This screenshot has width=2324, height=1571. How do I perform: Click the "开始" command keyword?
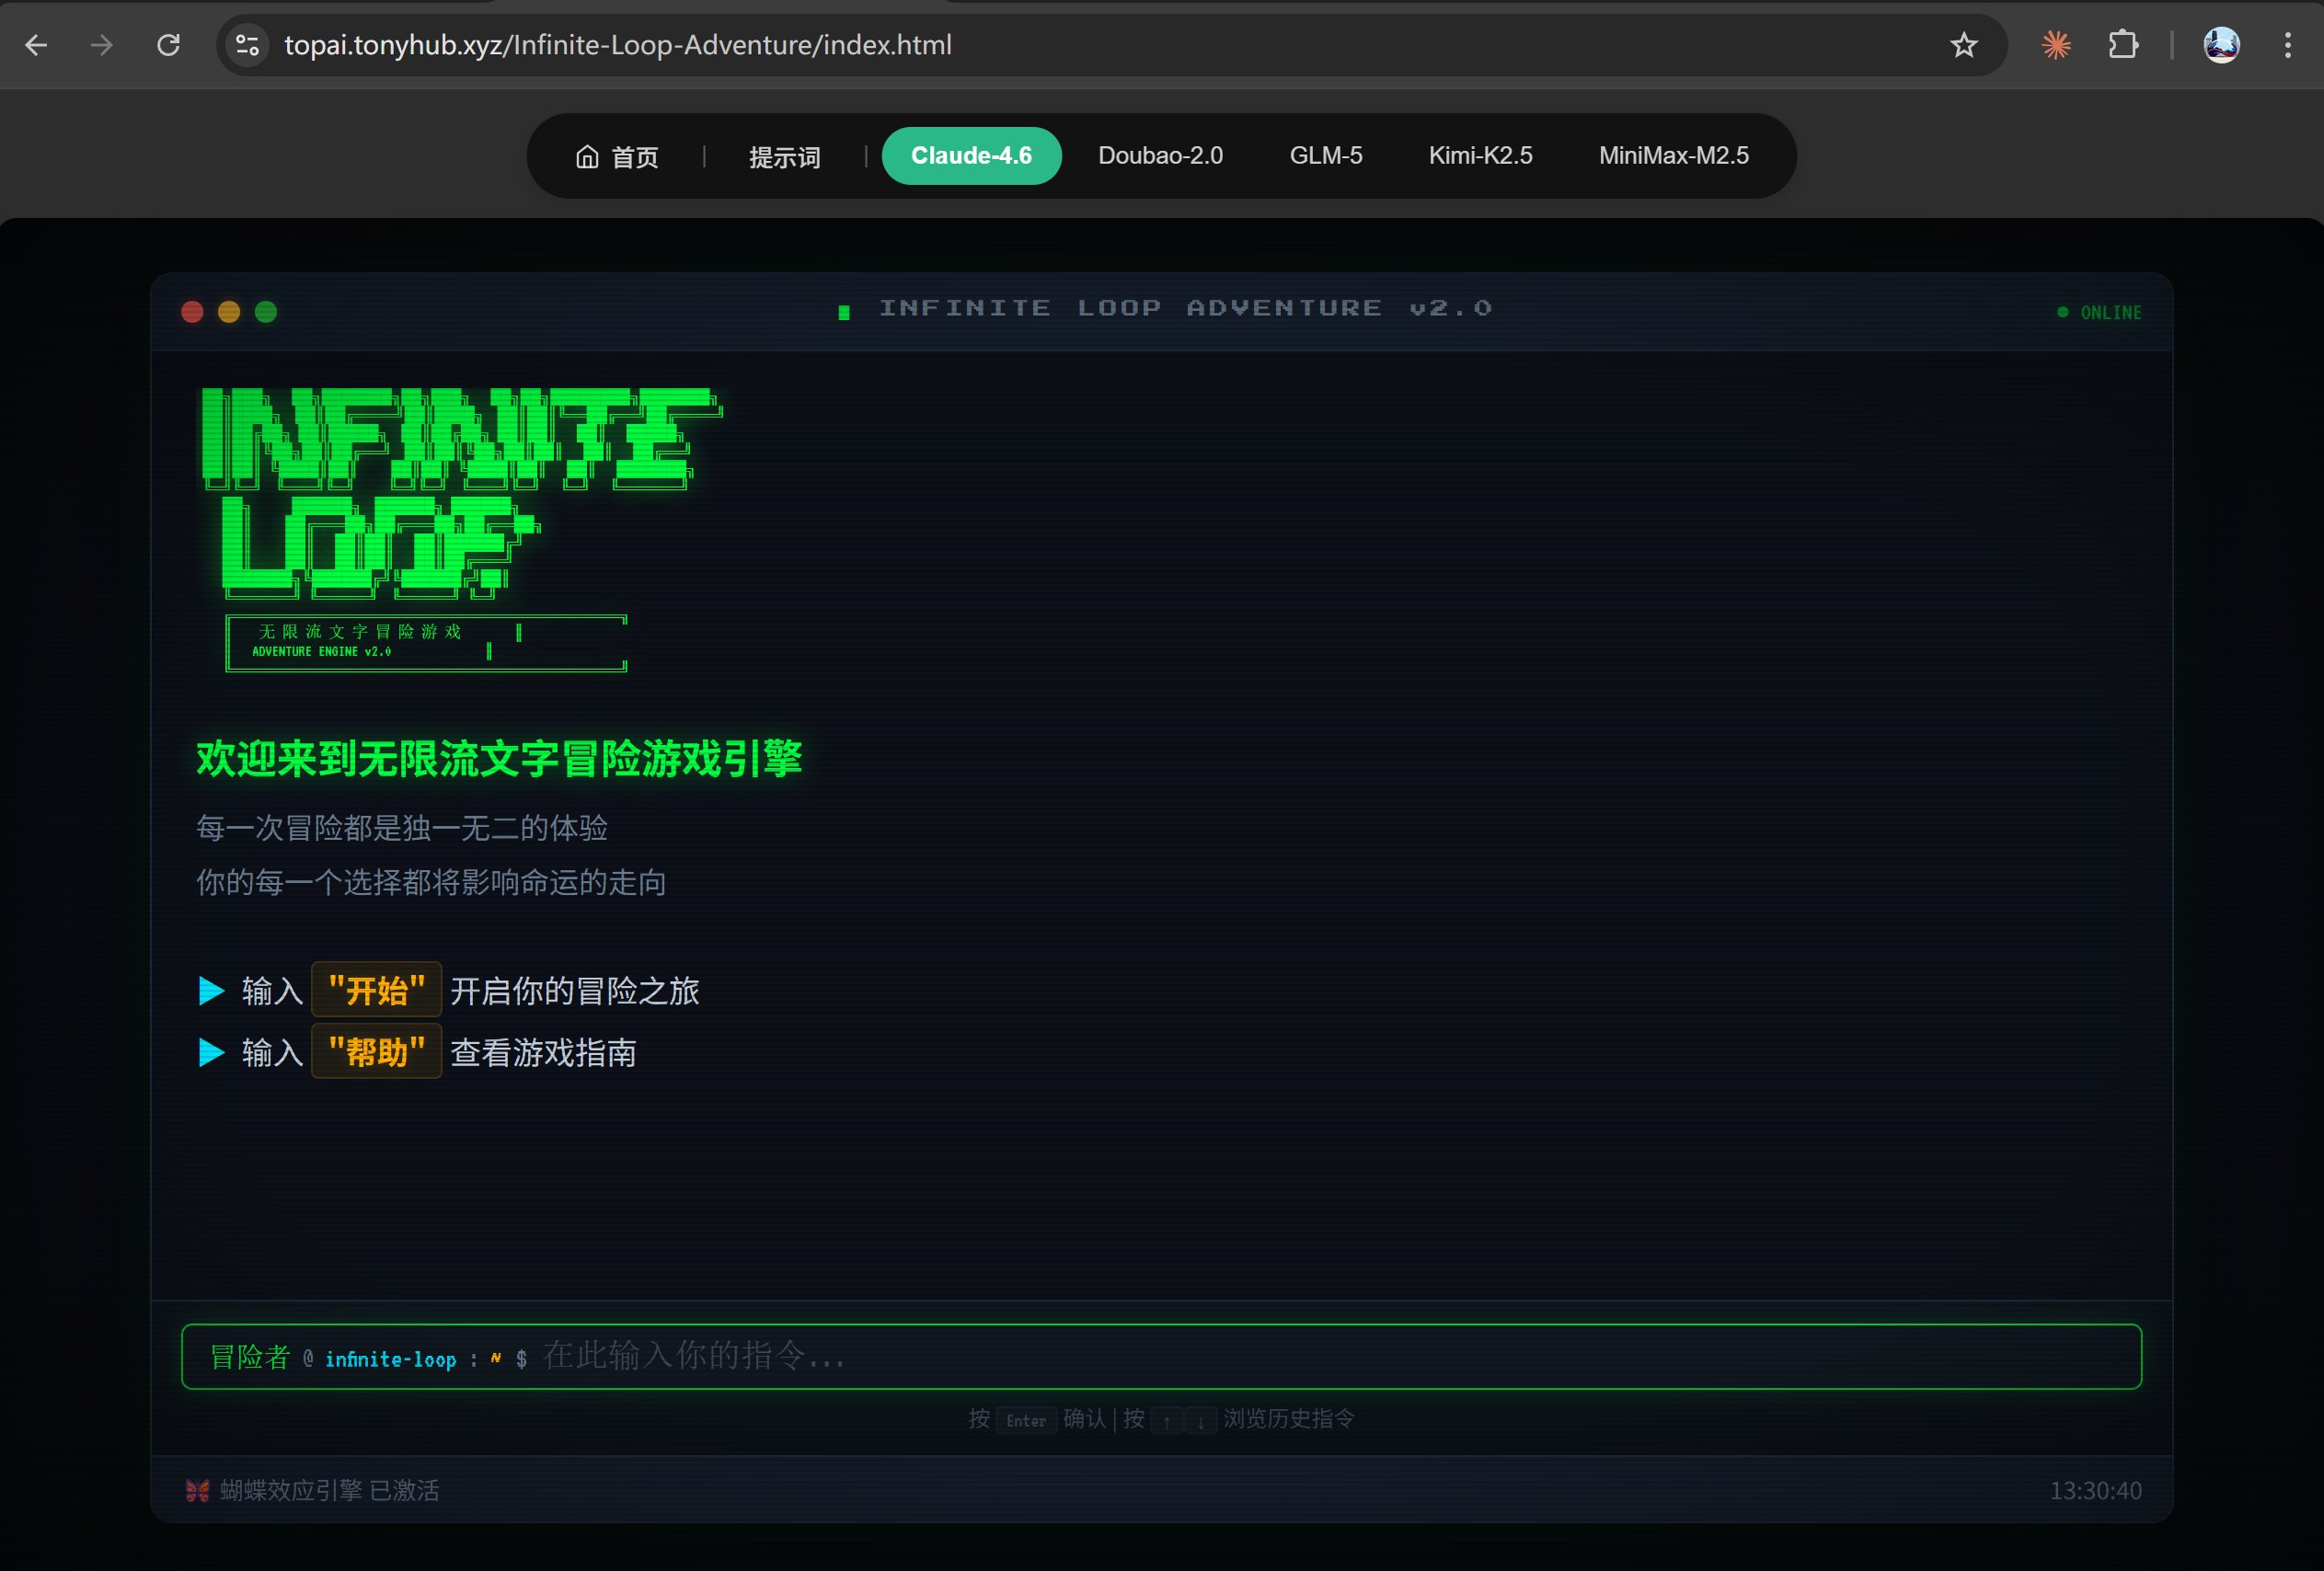click(376, 990)
